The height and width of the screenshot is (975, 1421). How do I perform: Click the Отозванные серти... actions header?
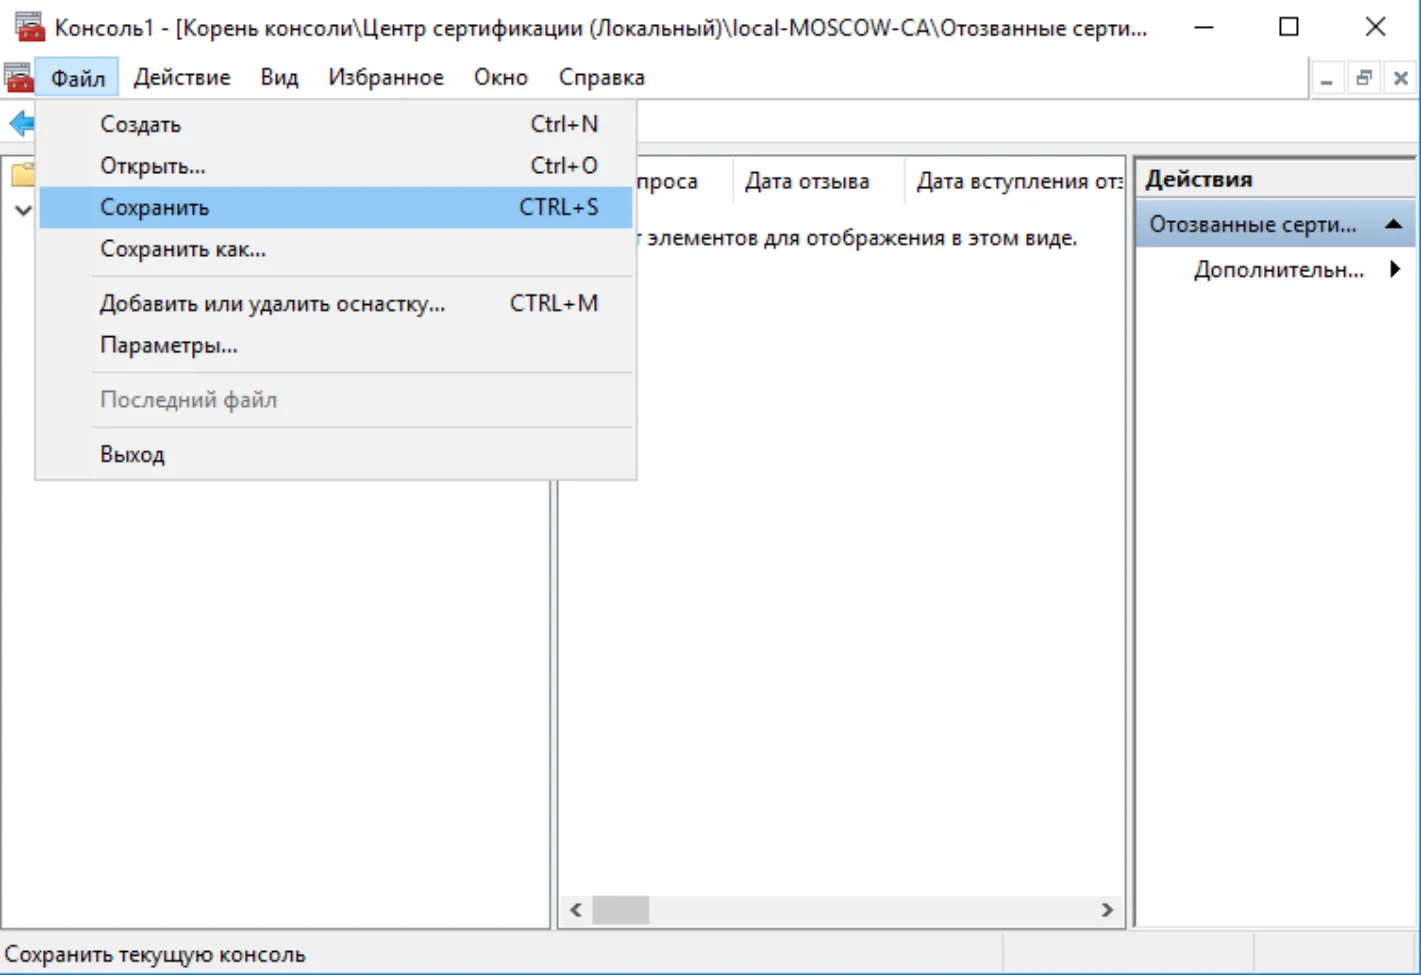(x=1274, y=224)
